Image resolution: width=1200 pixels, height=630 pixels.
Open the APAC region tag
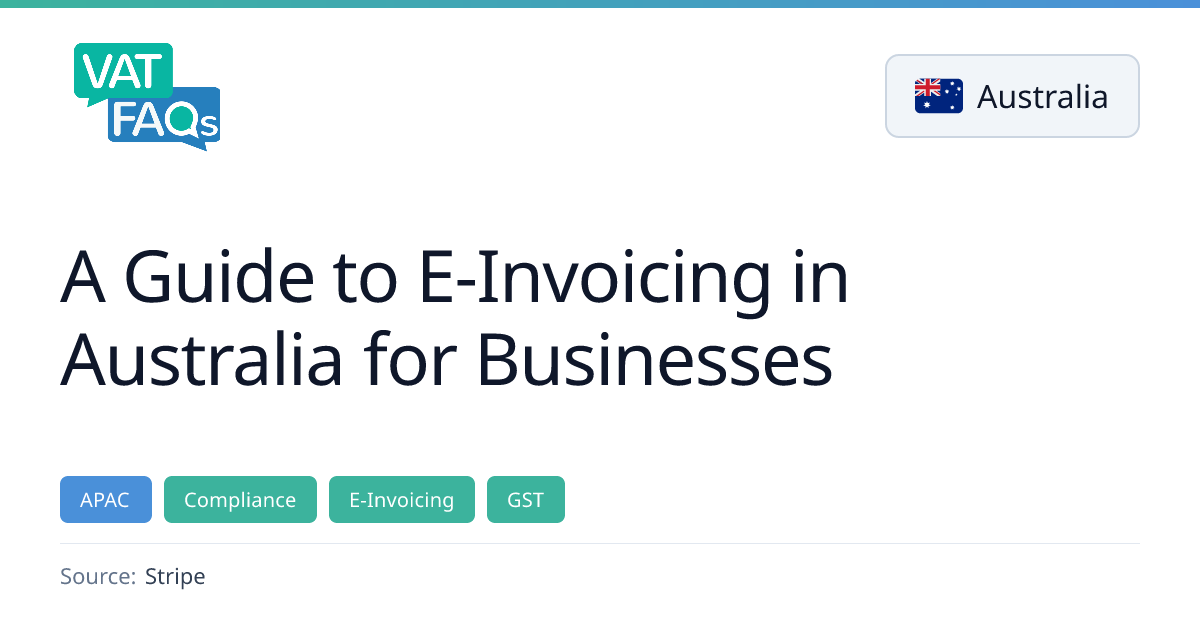[x=106, y=500]
